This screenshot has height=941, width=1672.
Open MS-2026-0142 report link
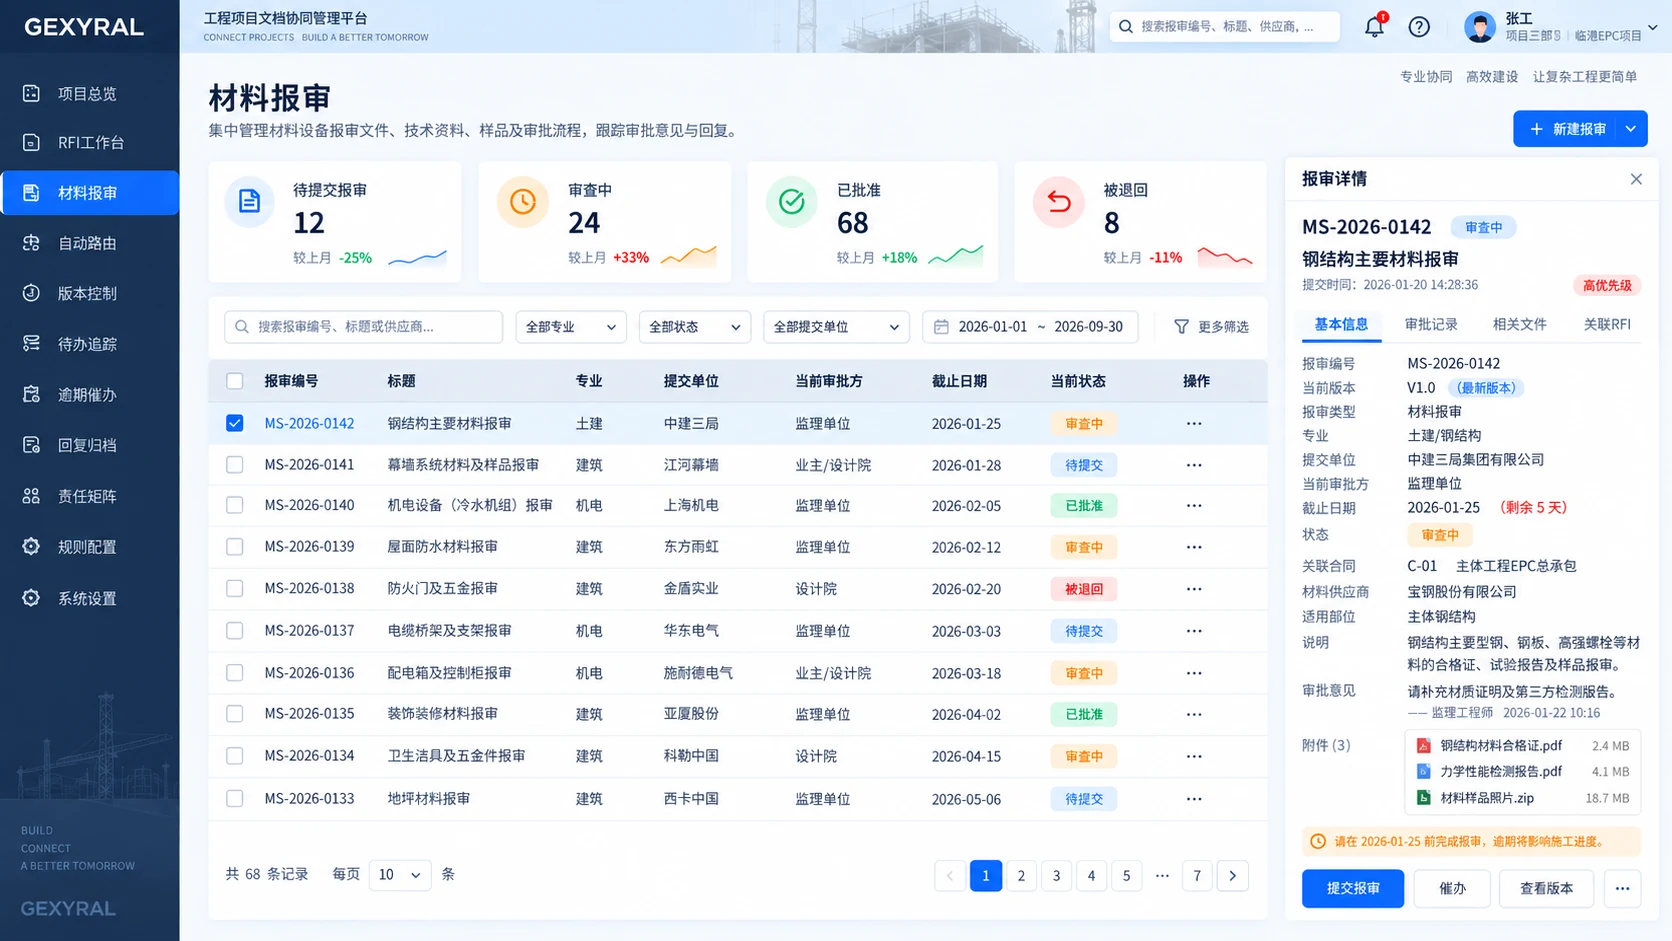[309, 423]
